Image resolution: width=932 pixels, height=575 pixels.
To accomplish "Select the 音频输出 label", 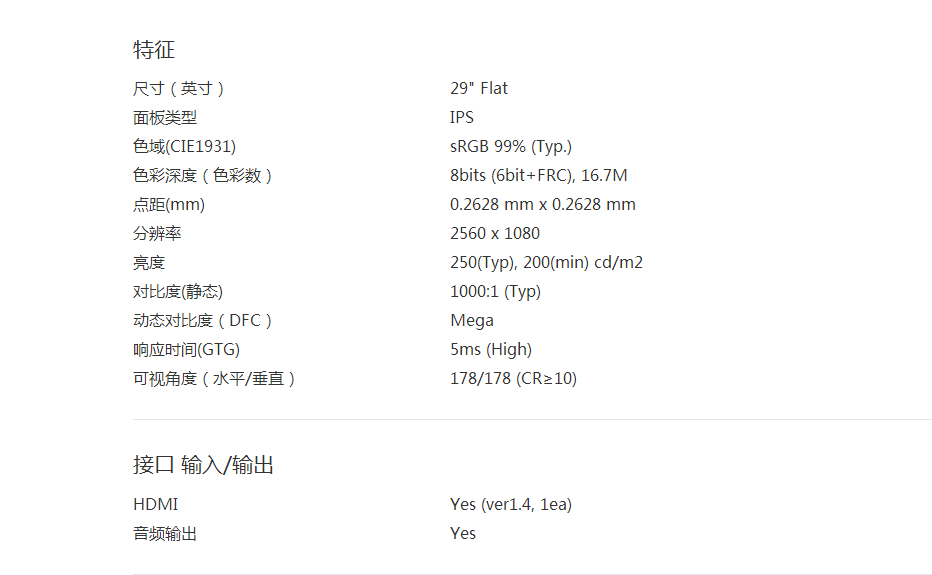I will 165,533.
